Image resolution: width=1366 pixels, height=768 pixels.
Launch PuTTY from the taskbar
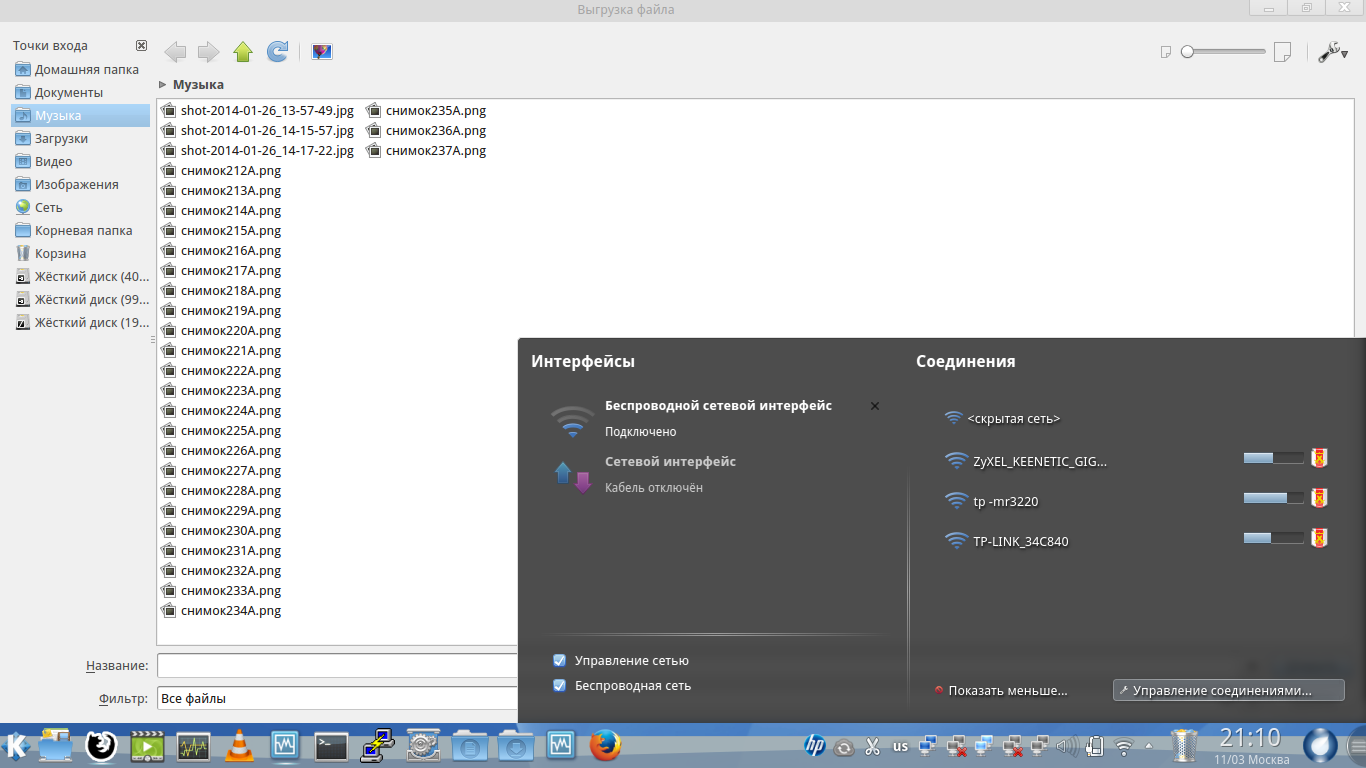376,746
